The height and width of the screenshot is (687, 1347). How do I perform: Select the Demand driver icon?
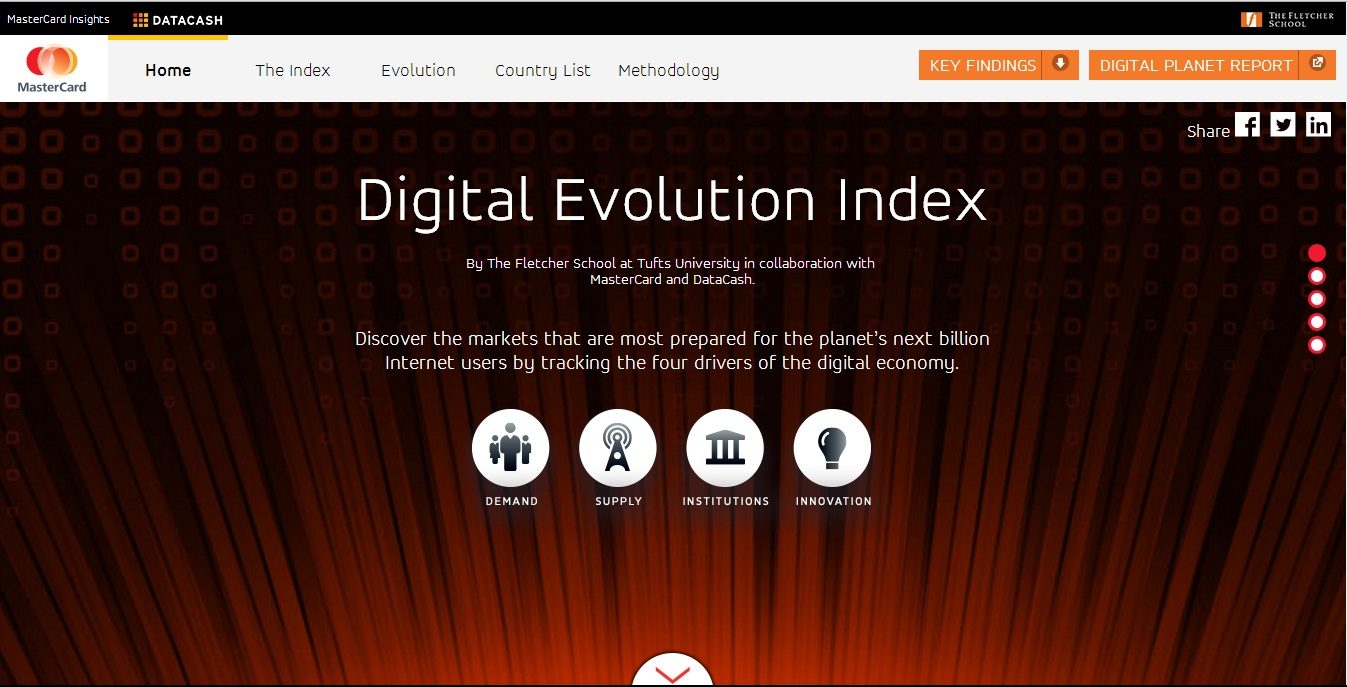pos(511,448)
